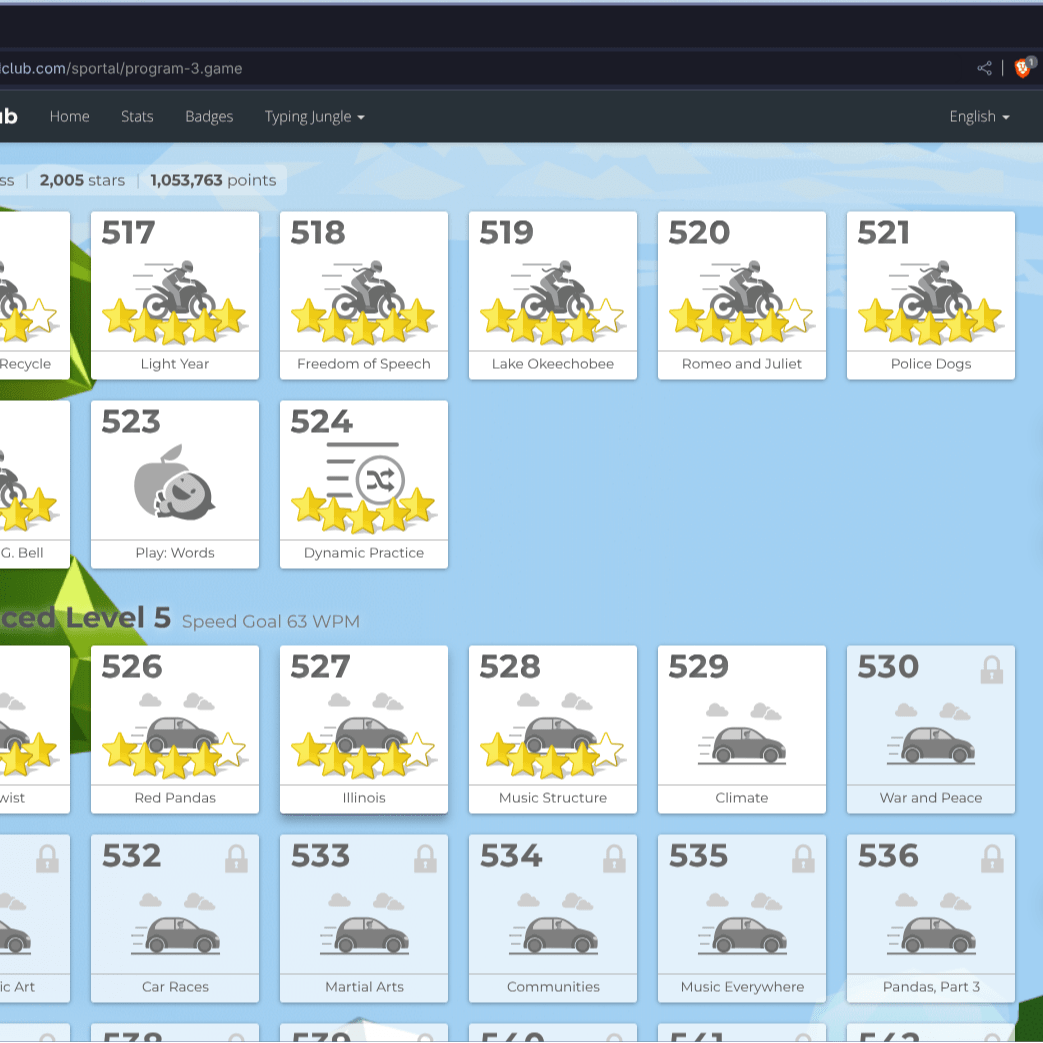
Task: Click the lesson number 527
Action: [321, 667]
